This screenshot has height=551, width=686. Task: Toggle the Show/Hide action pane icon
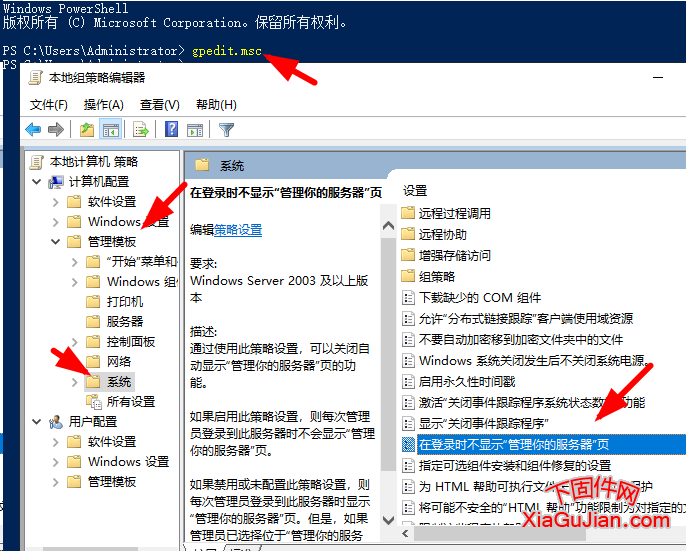click(195, 130)
